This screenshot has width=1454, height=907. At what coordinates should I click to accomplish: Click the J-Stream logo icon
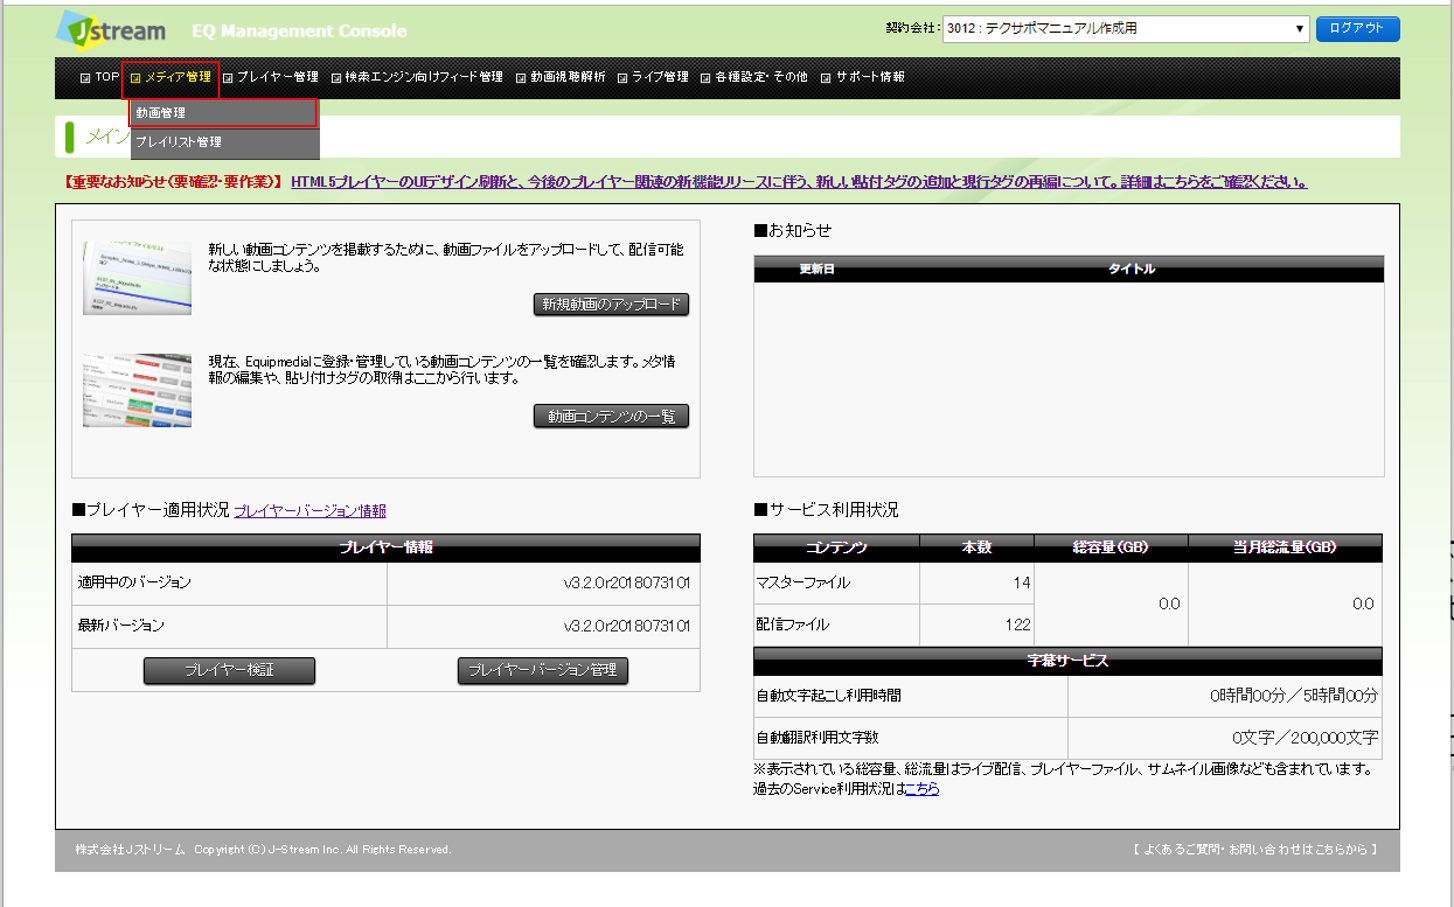[111, 30]
